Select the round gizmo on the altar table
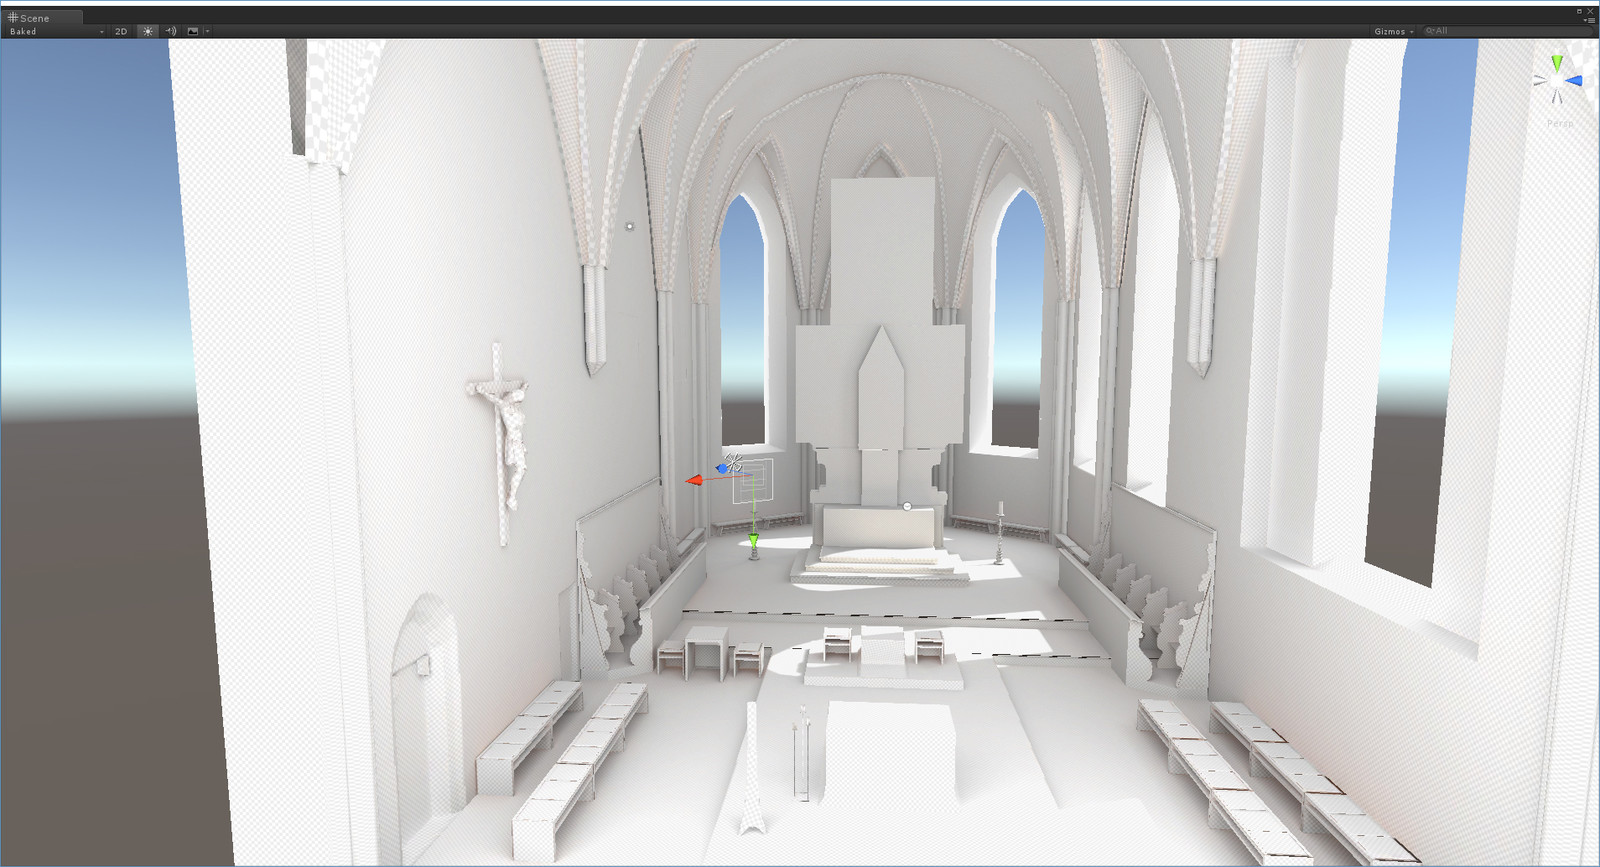The width and height of the screenshot is (1600, 867). point(907,507)
